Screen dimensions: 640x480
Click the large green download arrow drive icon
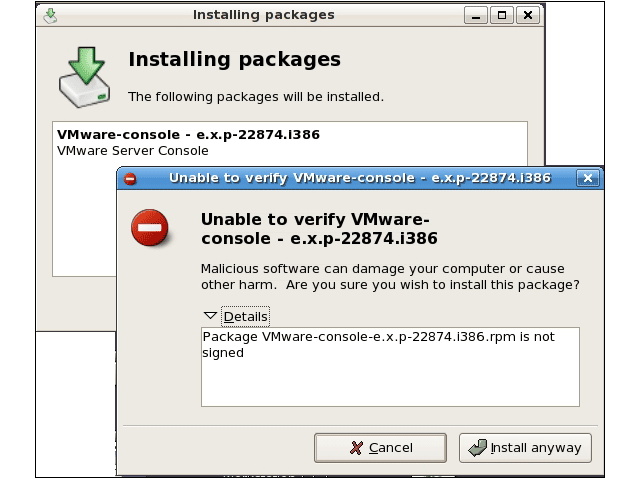84,77
